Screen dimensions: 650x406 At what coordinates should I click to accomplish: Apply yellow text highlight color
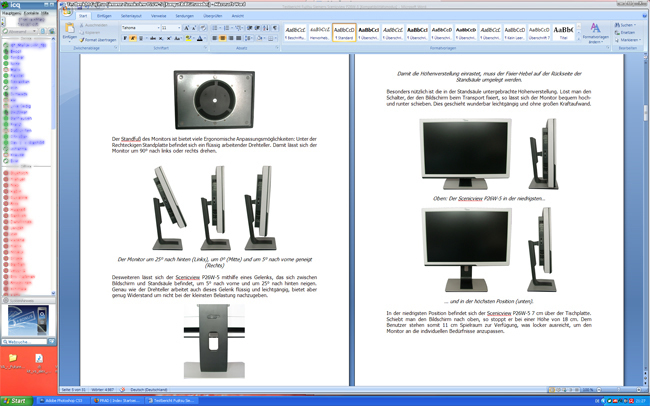coord(189,38)
